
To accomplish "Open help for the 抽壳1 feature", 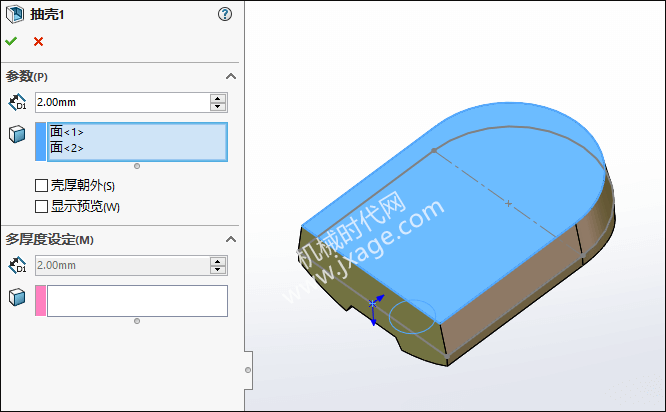I will pyautogui.click(x=225, y=14).
